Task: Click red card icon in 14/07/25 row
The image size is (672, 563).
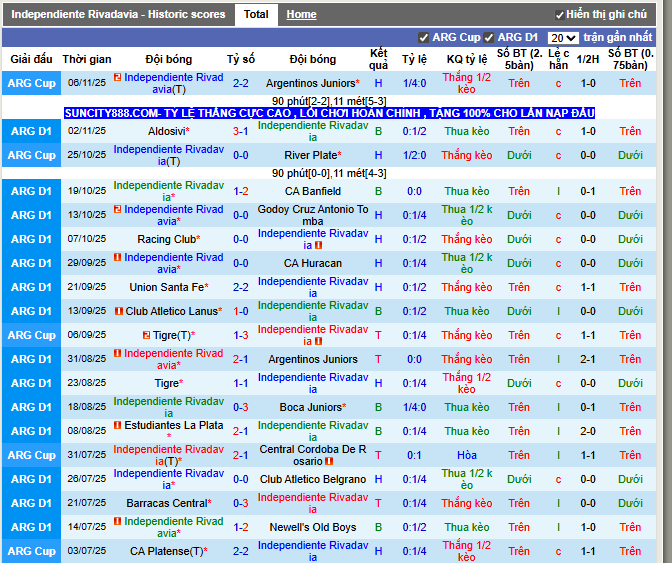Action: pyautogui.click(x=117, y=521)
